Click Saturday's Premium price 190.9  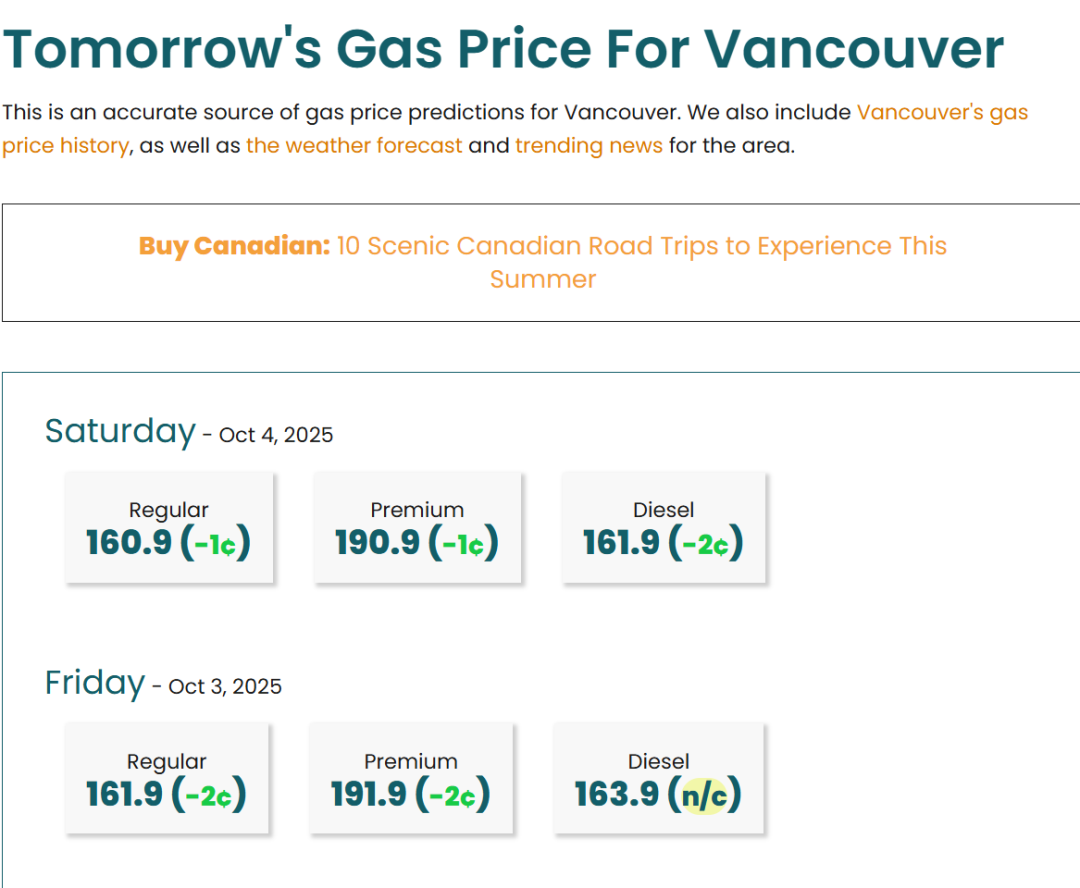377,543
